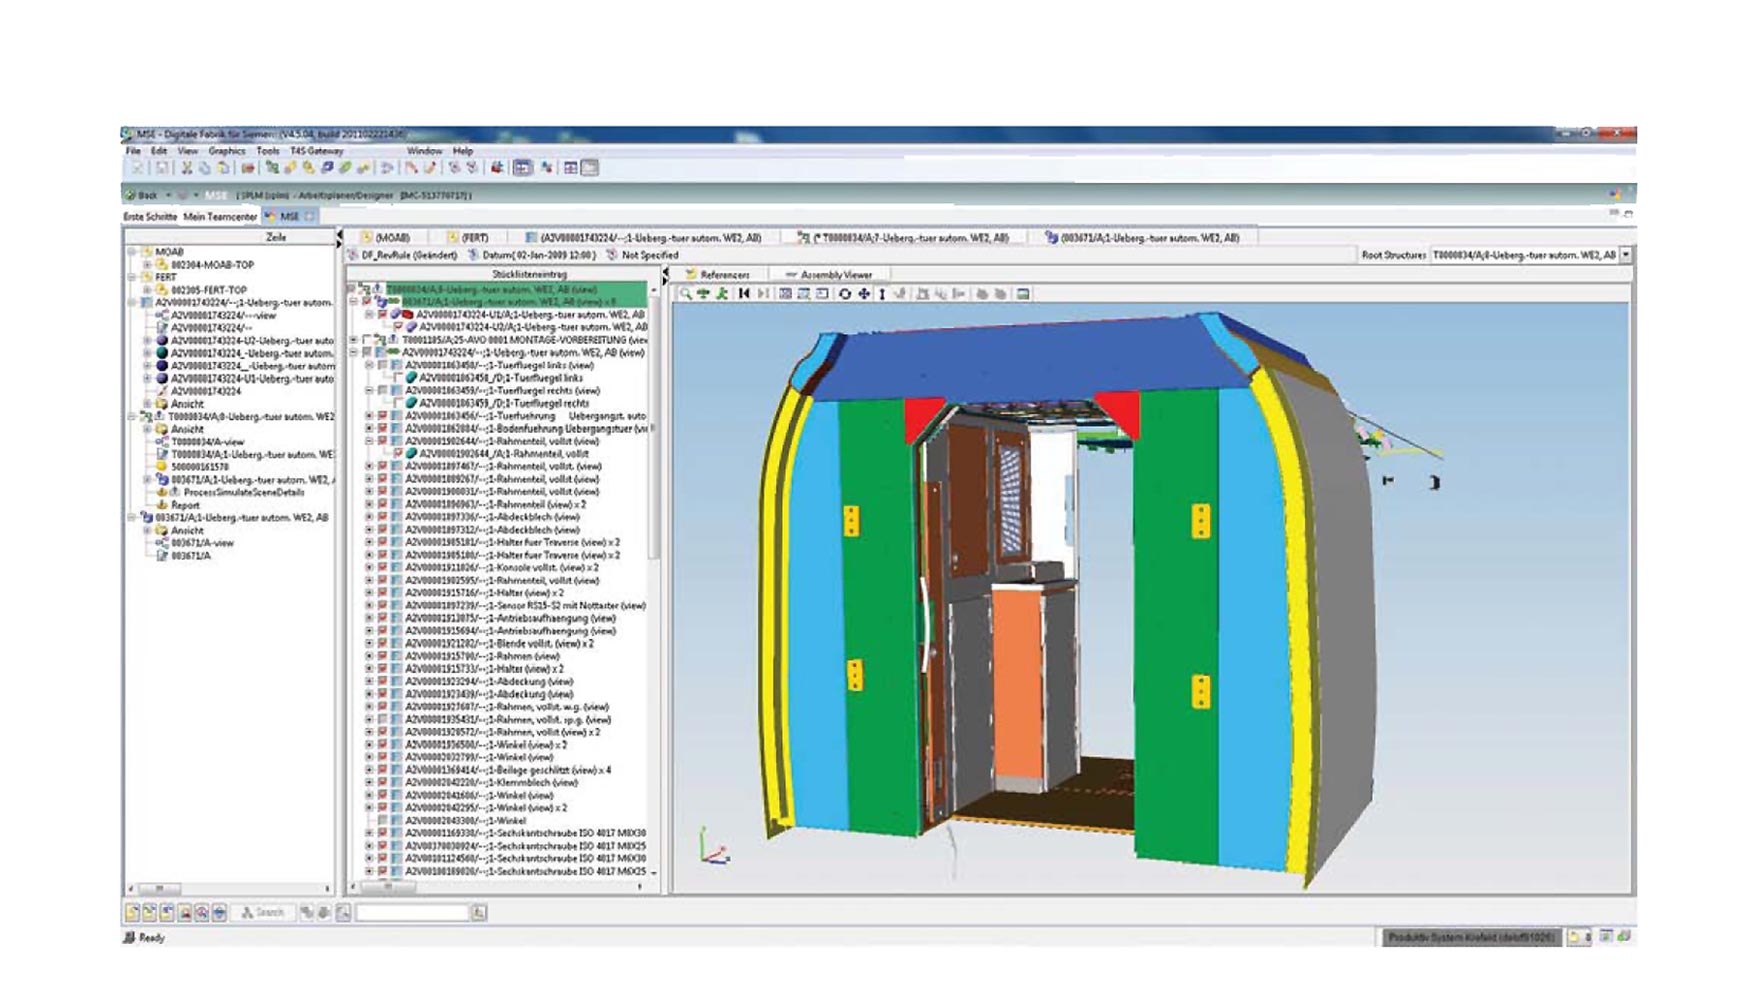Click the red toolbox icon in main toolbar

[497, 168]
